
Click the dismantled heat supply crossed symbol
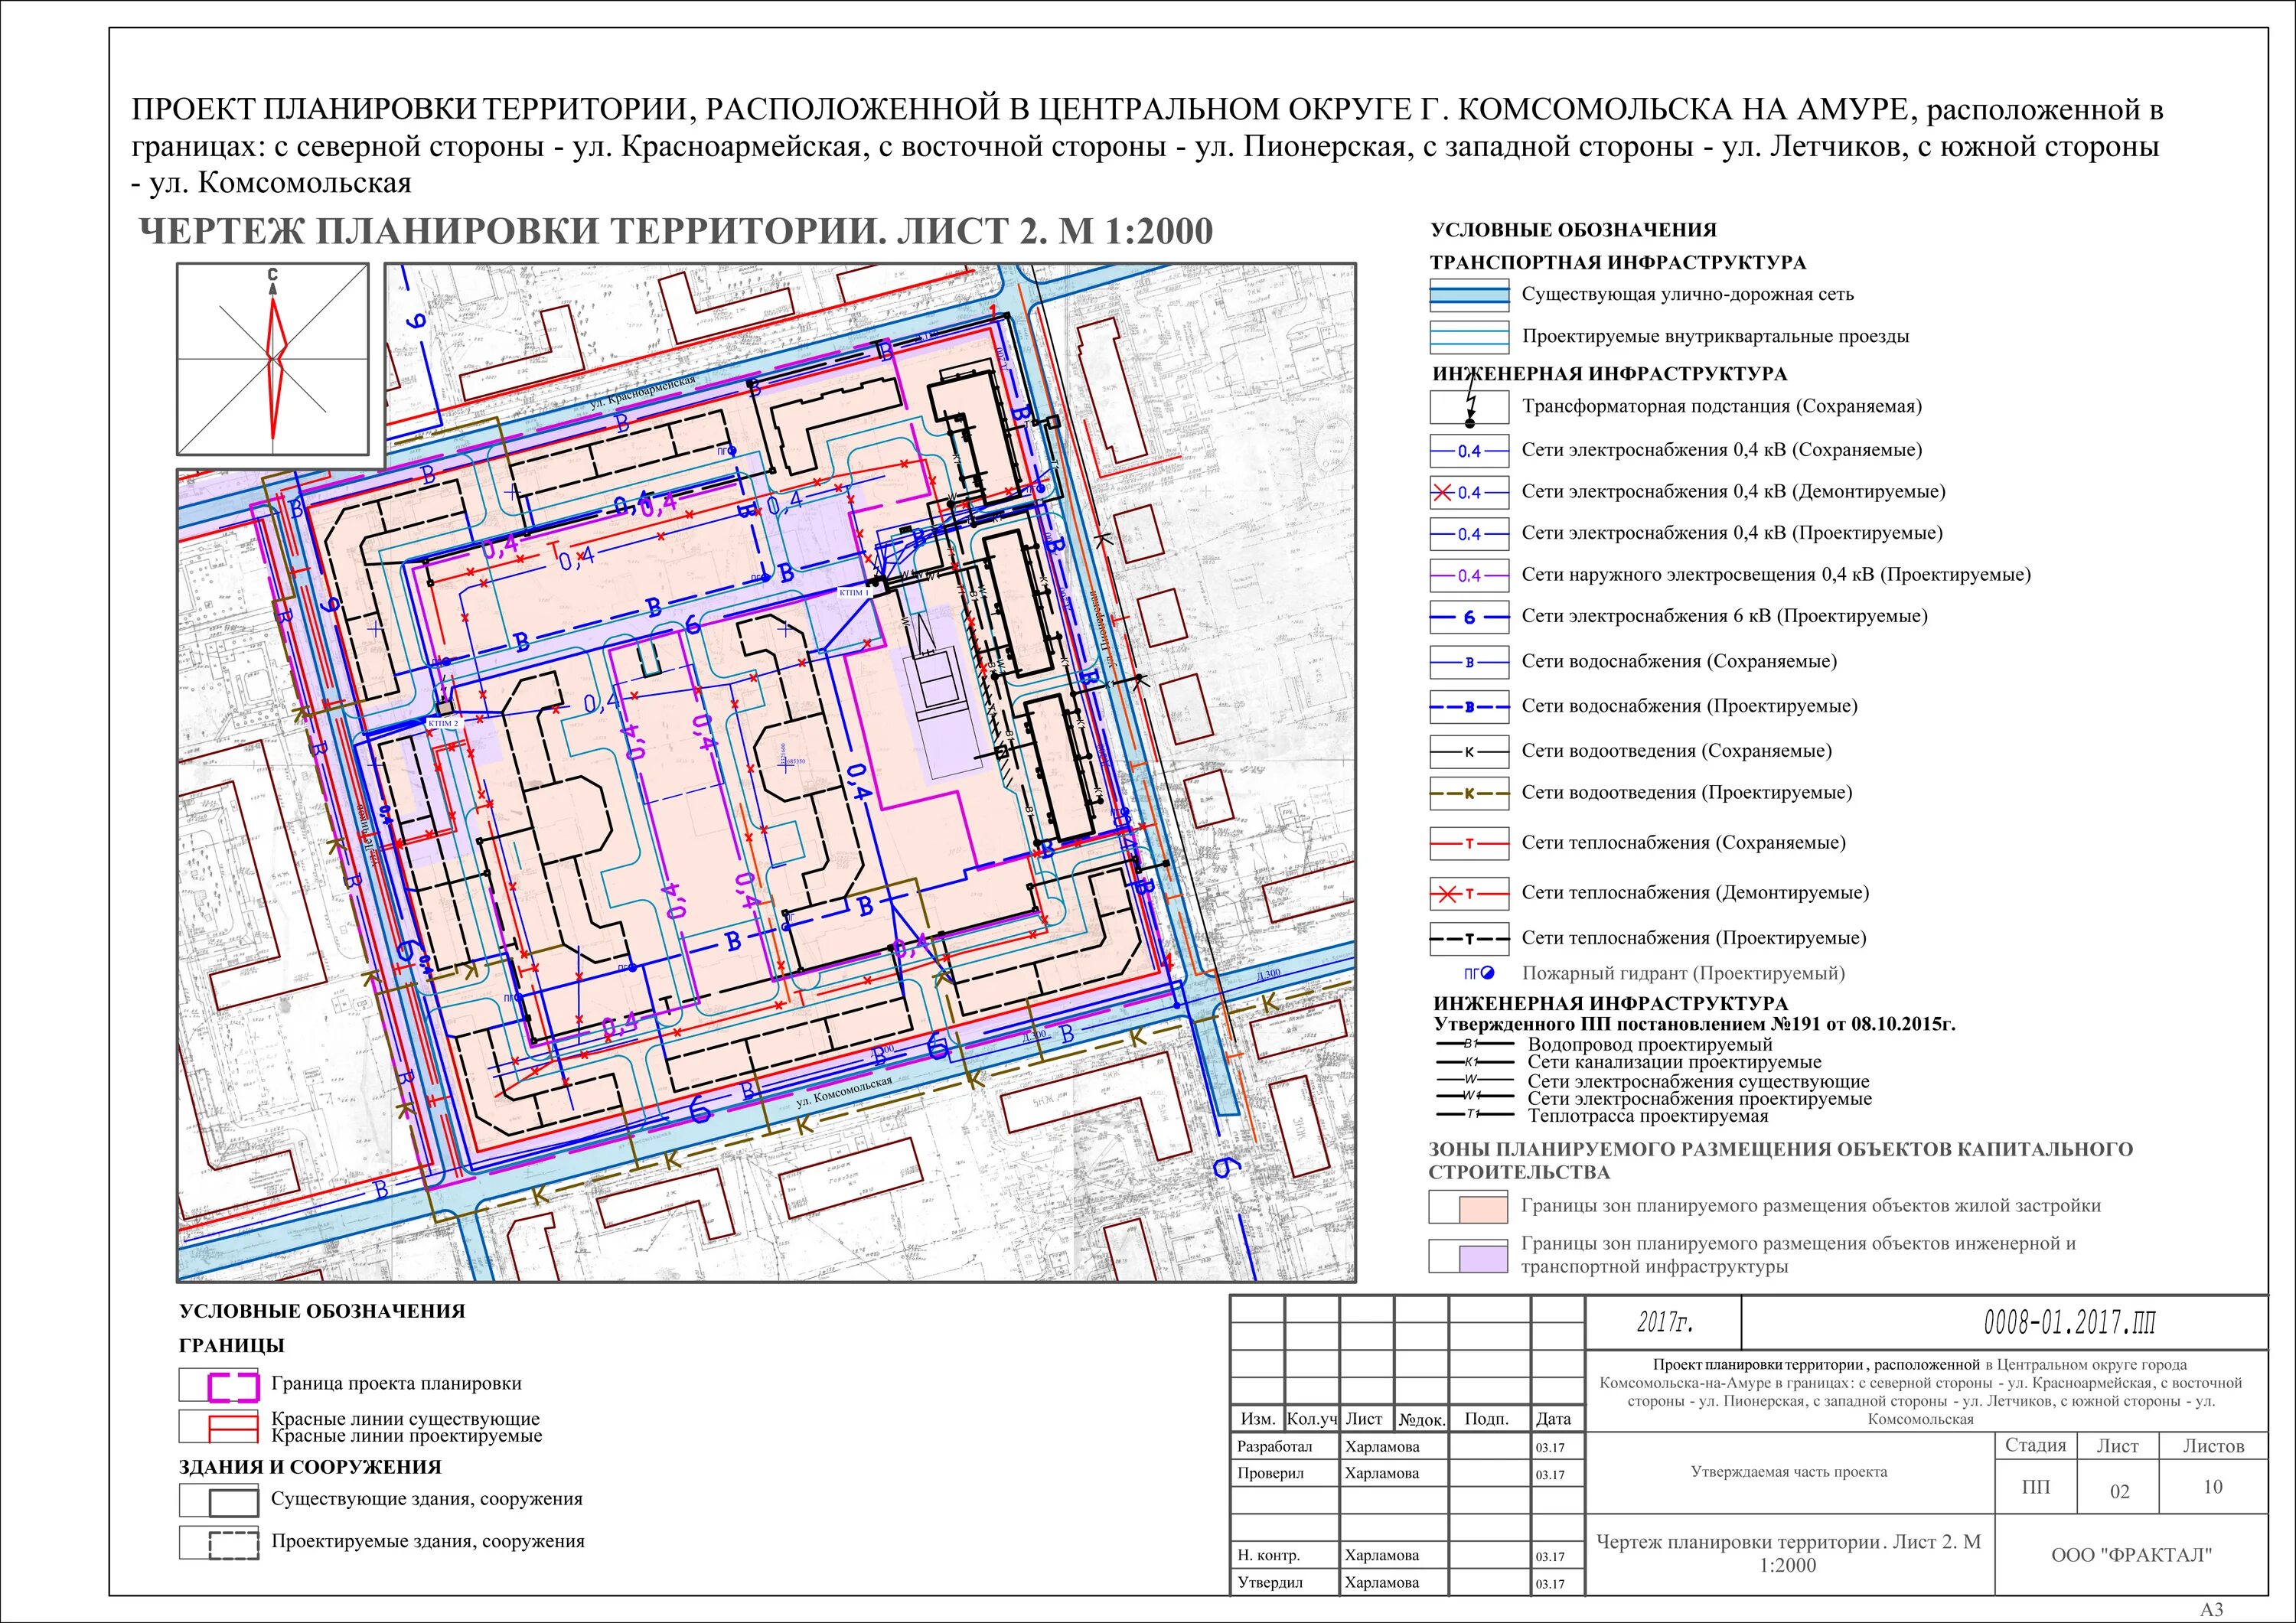(x=1469, y=893)
